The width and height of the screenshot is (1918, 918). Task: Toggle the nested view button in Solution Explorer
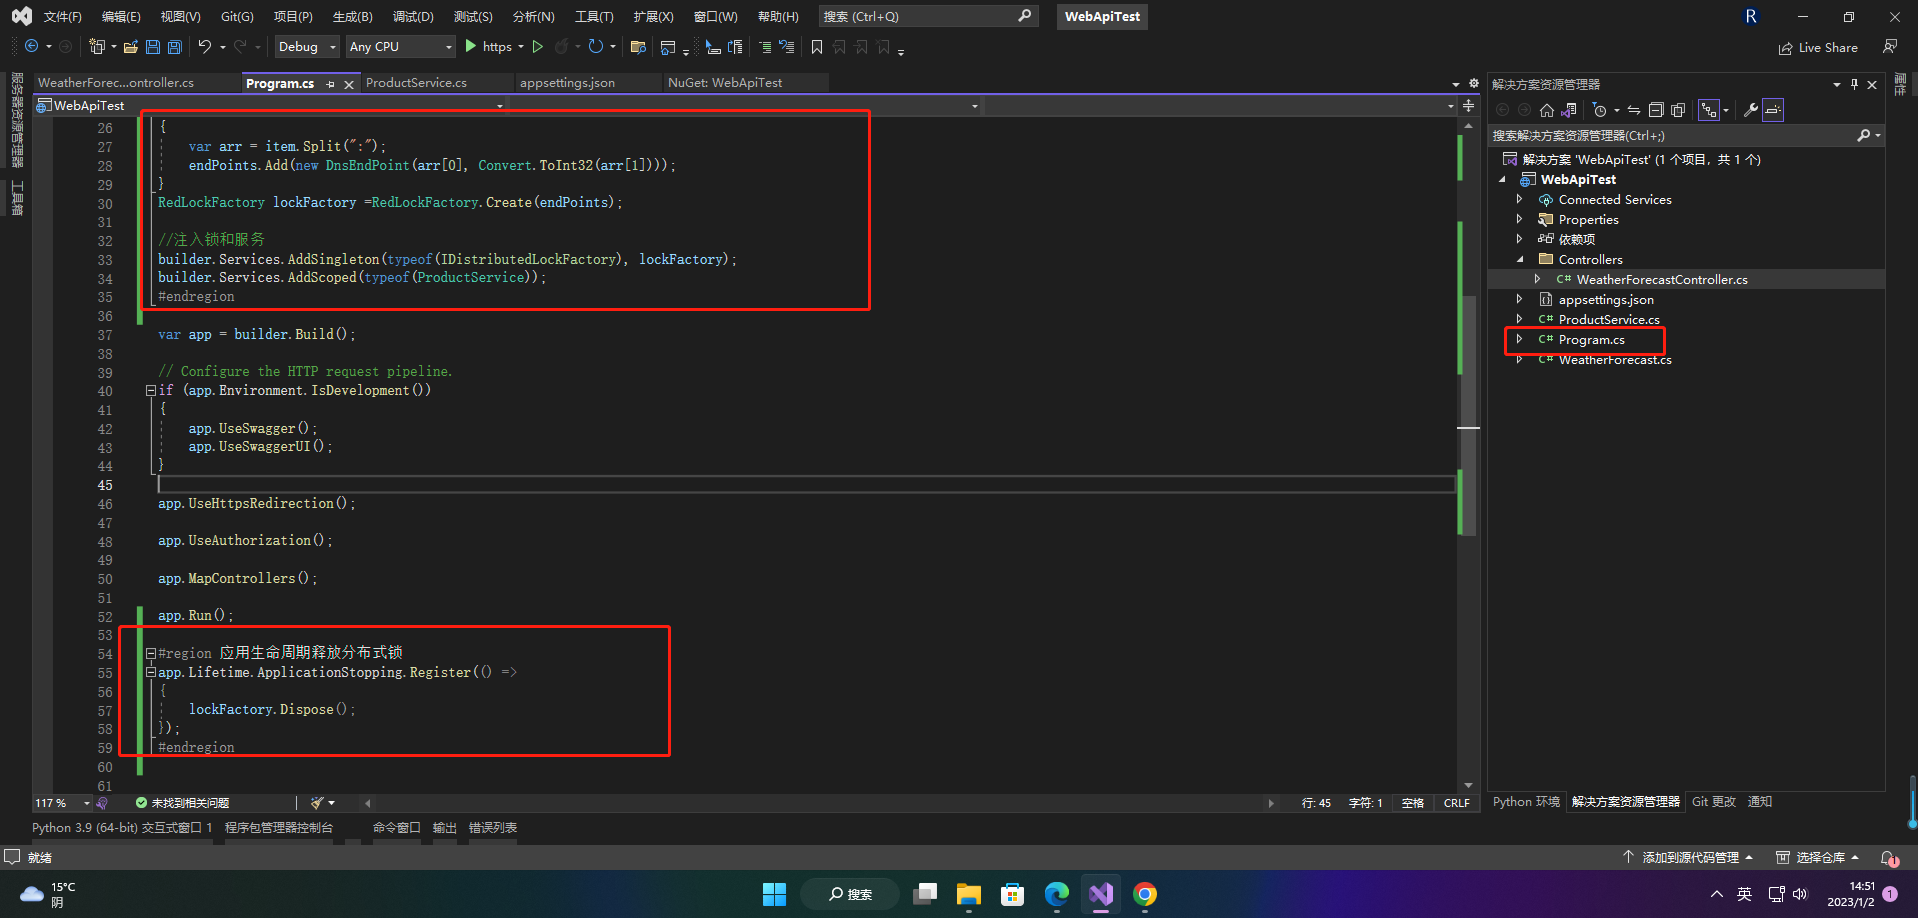(1709, 110)
